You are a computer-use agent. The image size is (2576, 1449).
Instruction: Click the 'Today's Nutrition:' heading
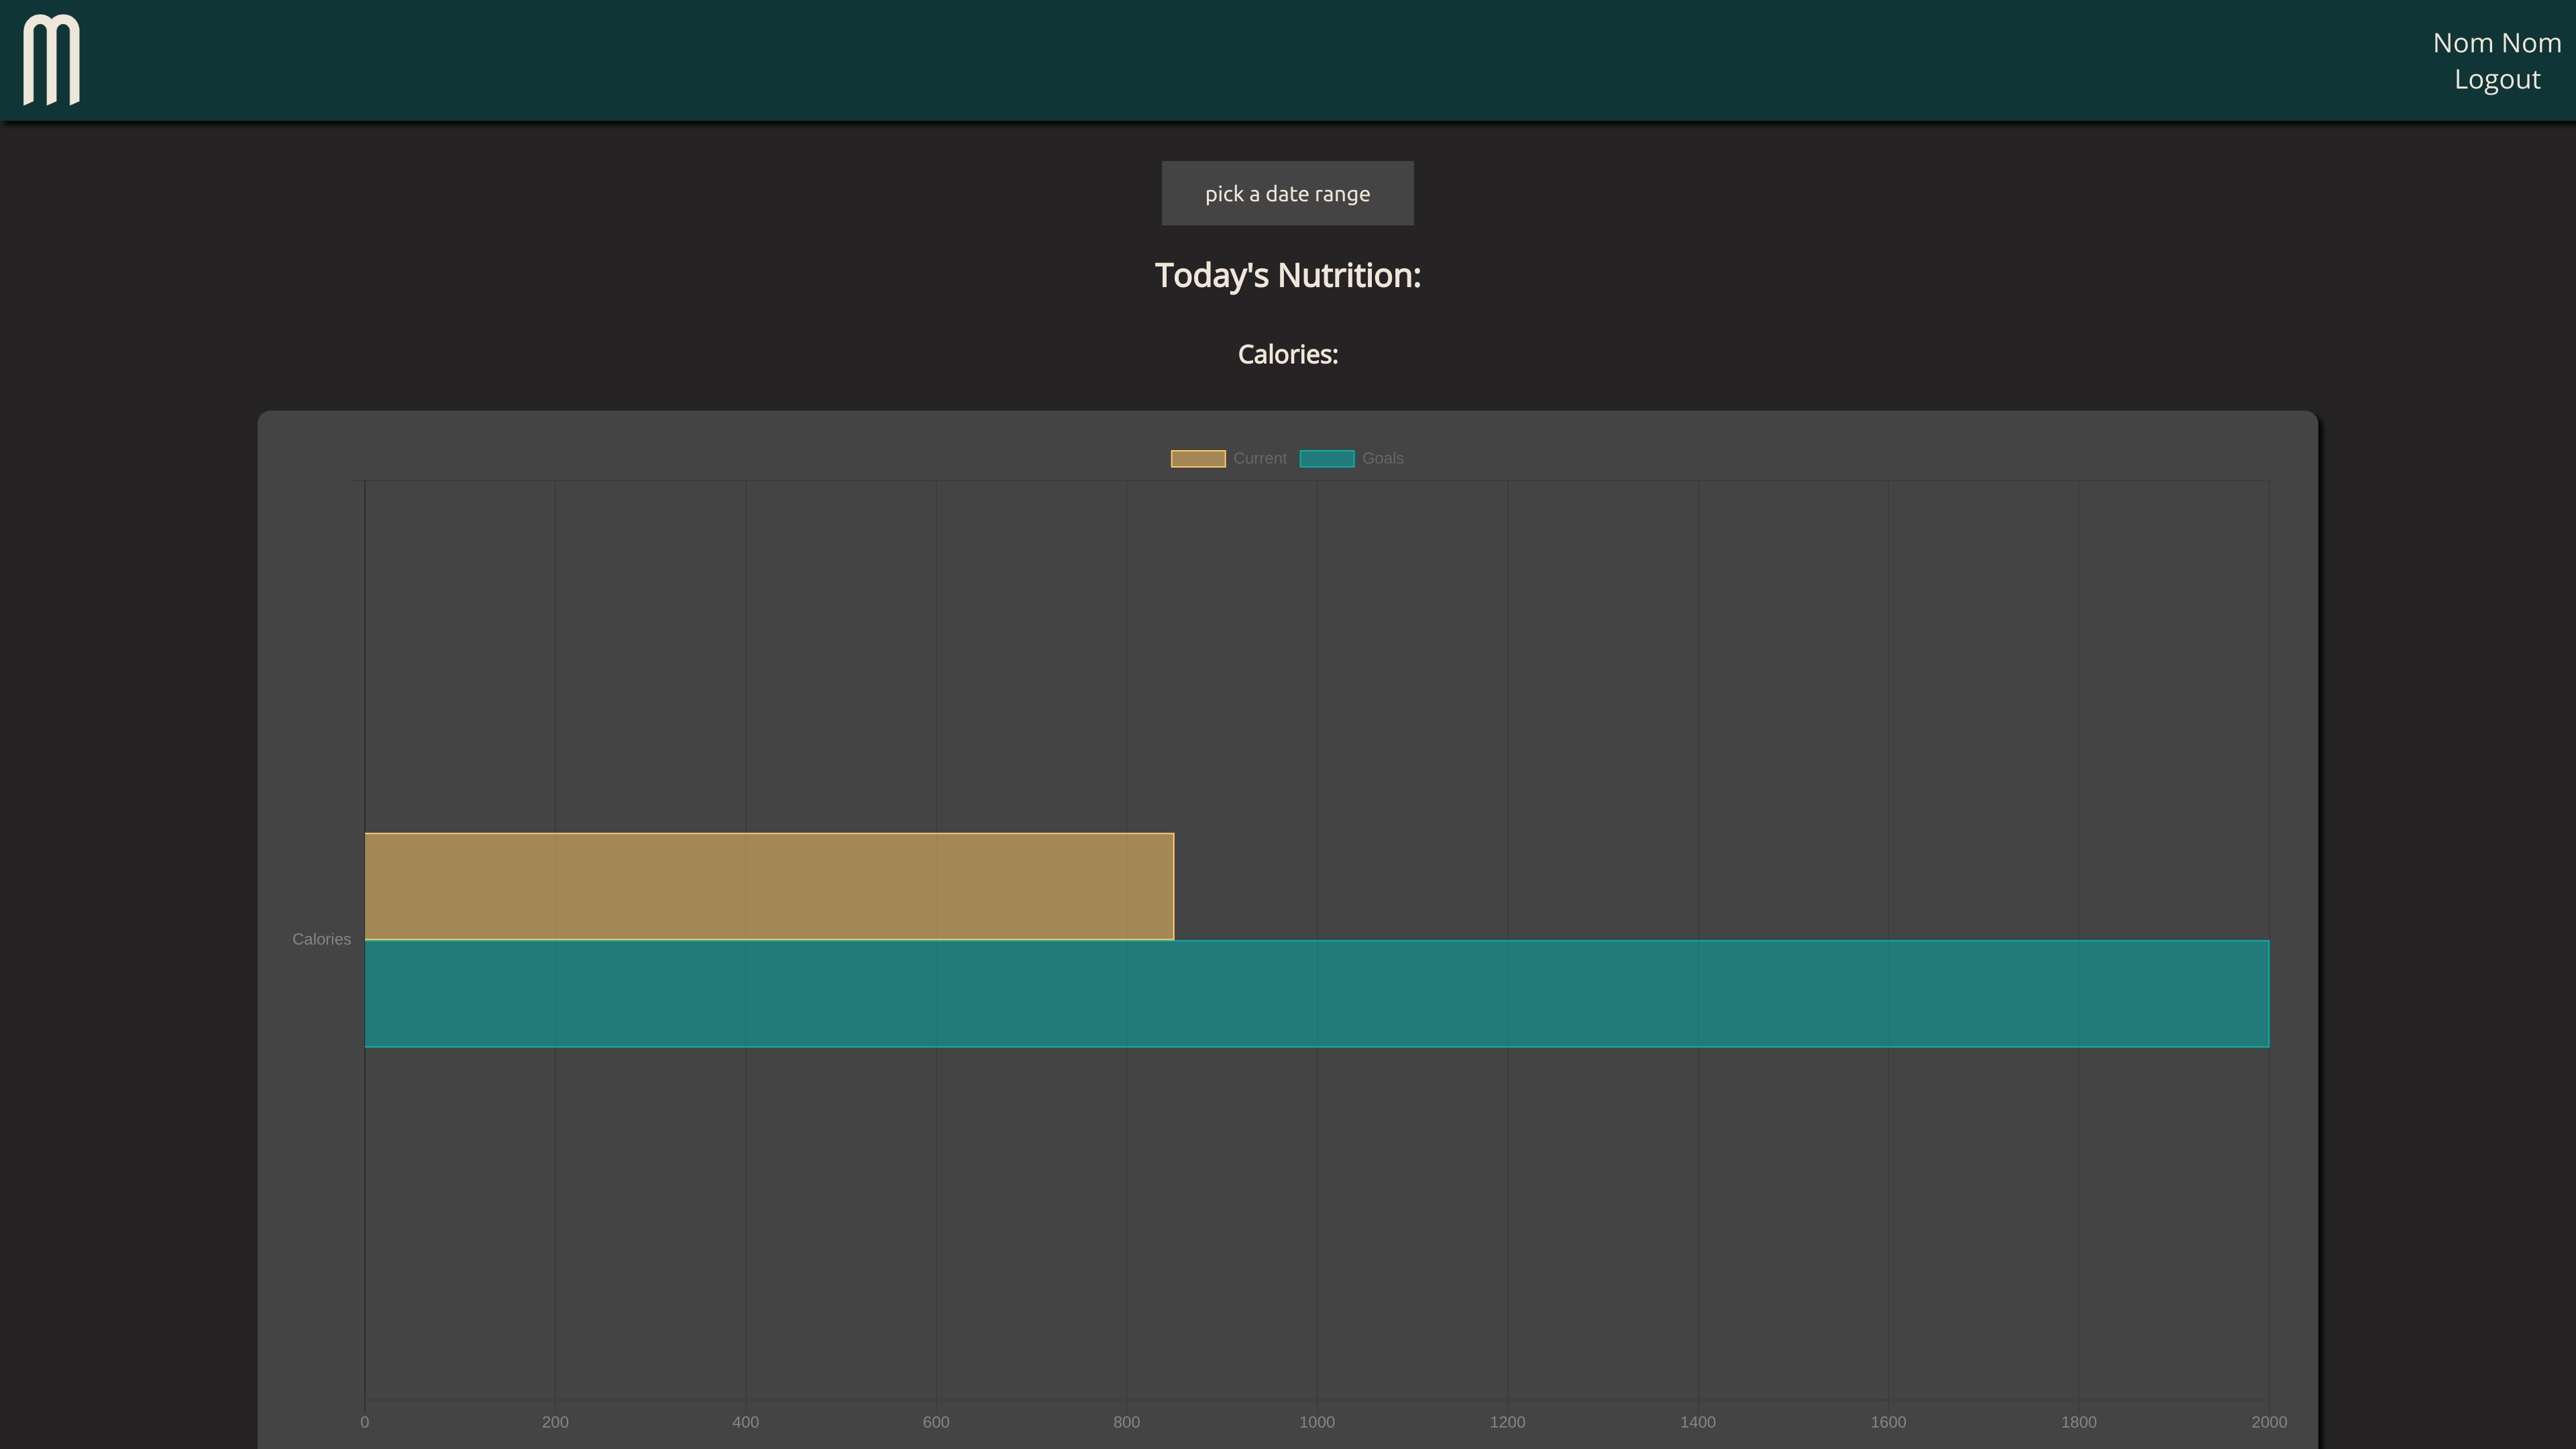tap(1287, 275)
